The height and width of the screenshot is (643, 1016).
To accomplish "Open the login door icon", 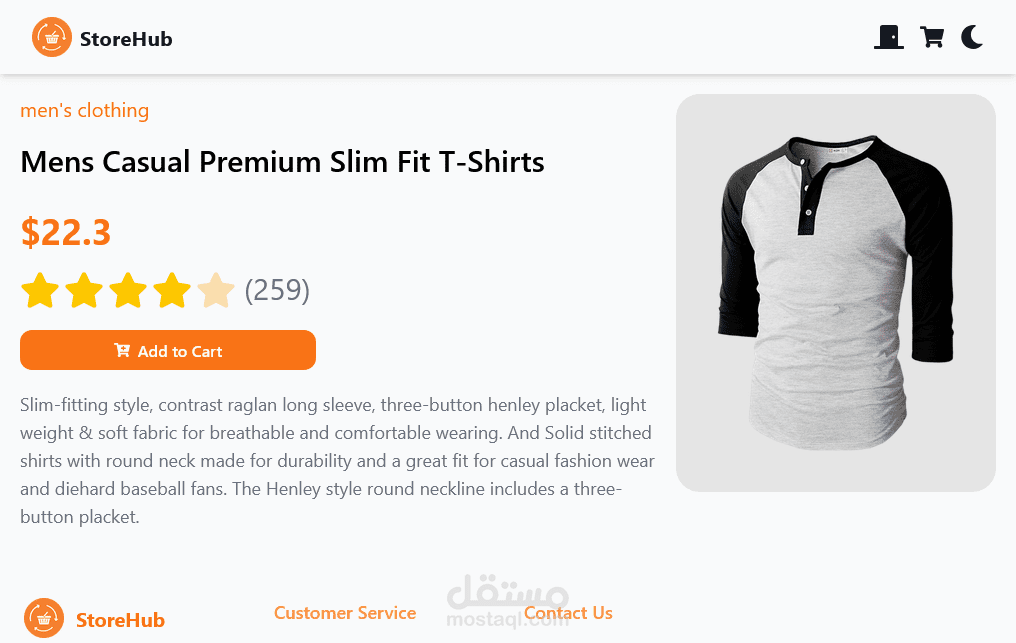I will [x=889, y=38].
